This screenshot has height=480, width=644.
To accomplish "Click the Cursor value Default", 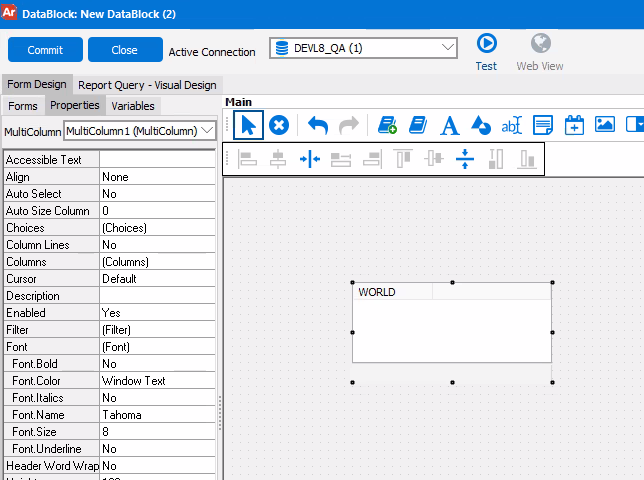I will click(157, 279).
